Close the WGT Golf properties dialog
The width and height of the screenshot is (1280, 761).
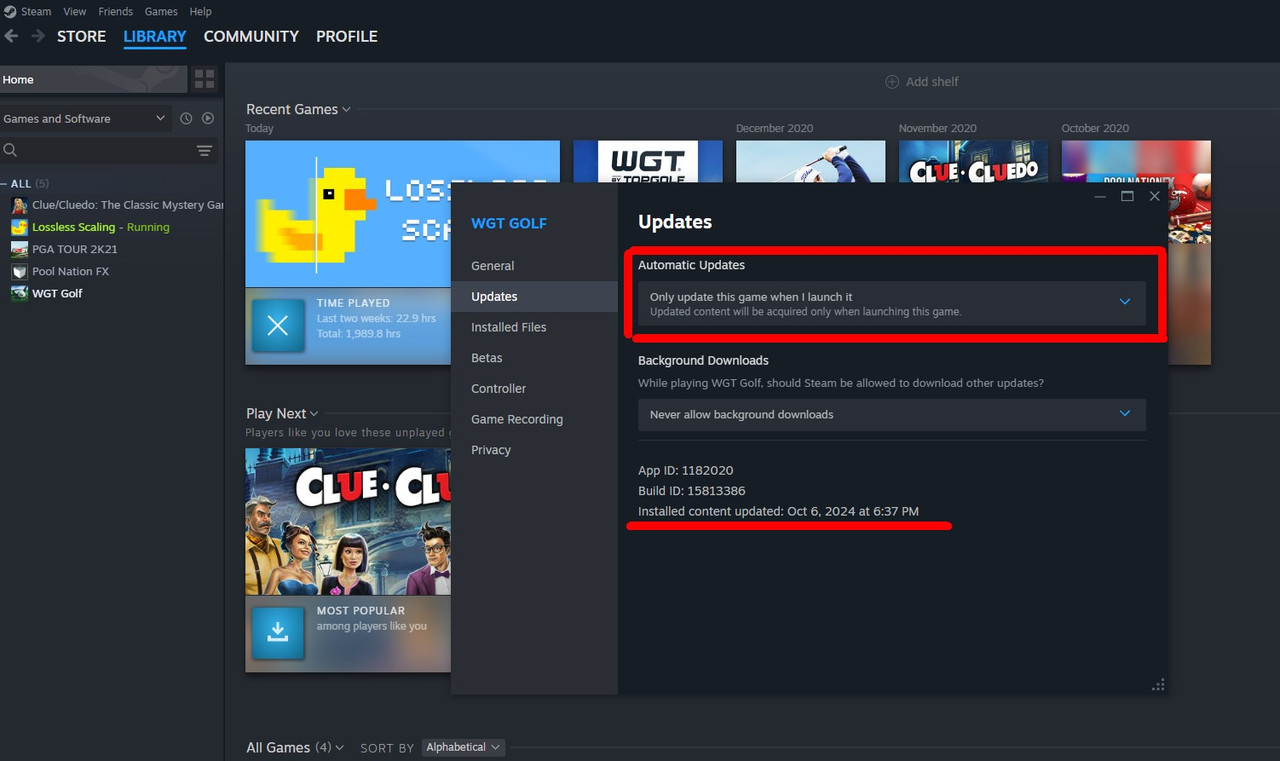coord(1154,197)
